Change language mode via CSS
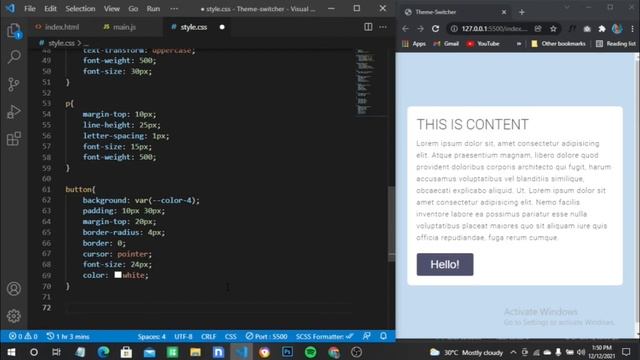Screen dimensions: 640x360 [x=231, y=336]
